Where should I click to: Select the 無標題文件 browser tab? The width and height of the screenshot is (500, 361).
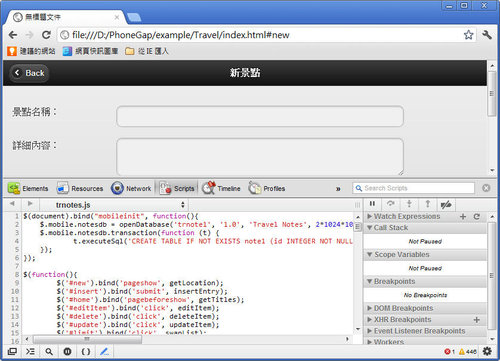pyautogui.click(x=65, y=17)
